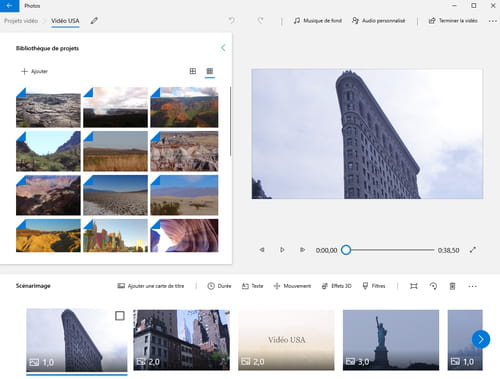
Task: Step forward one frame
Action: click(302, 250)
